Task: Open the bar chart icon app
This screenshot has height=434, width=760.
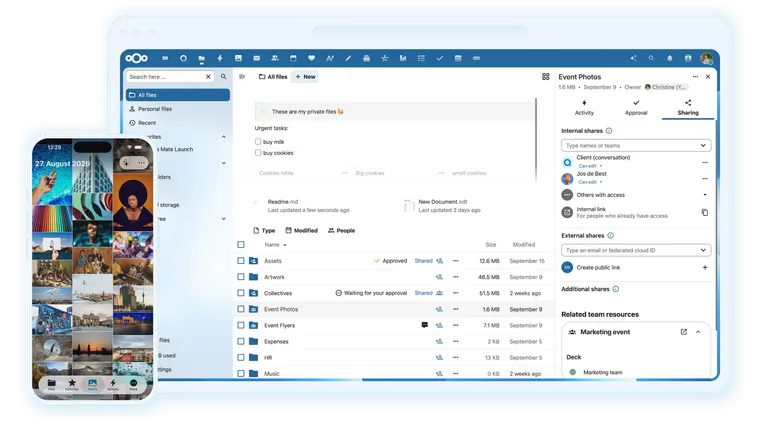Action: 403,58
